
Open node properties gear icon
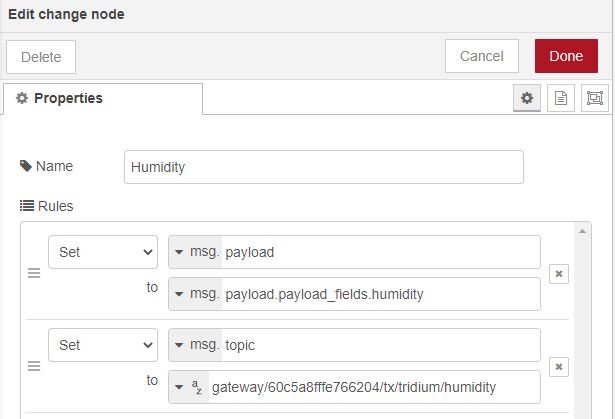pos(528,98)
